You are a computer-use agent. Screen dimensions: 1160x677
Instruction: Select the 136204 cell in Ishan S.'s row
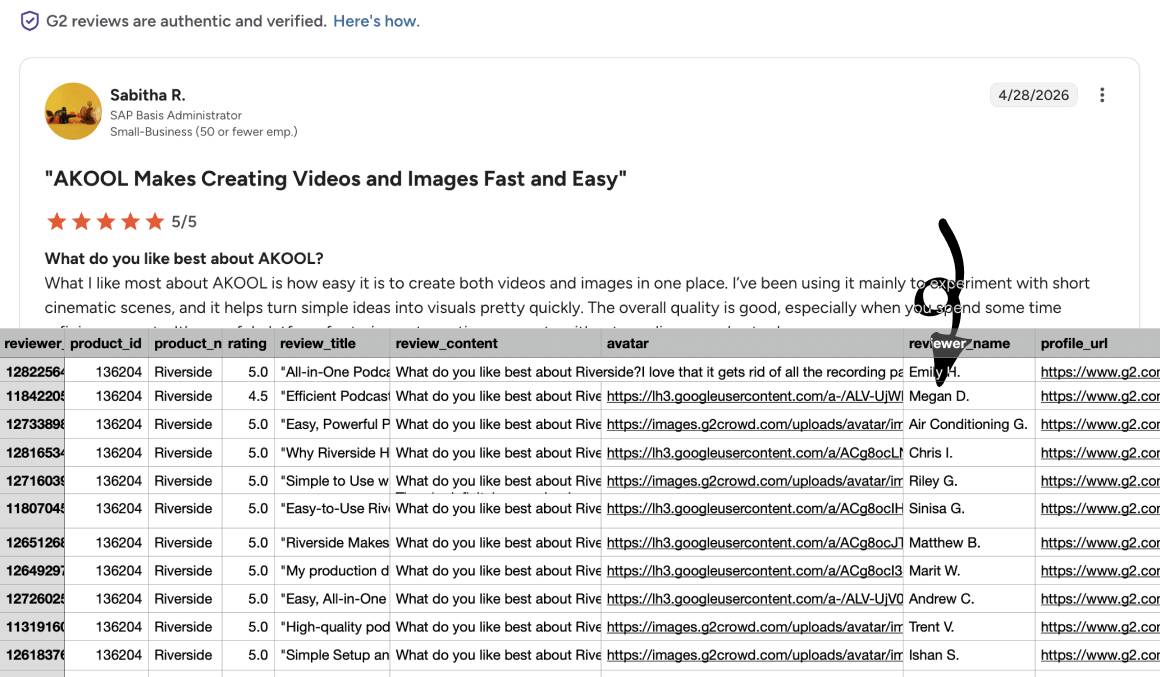coord(107,656)
